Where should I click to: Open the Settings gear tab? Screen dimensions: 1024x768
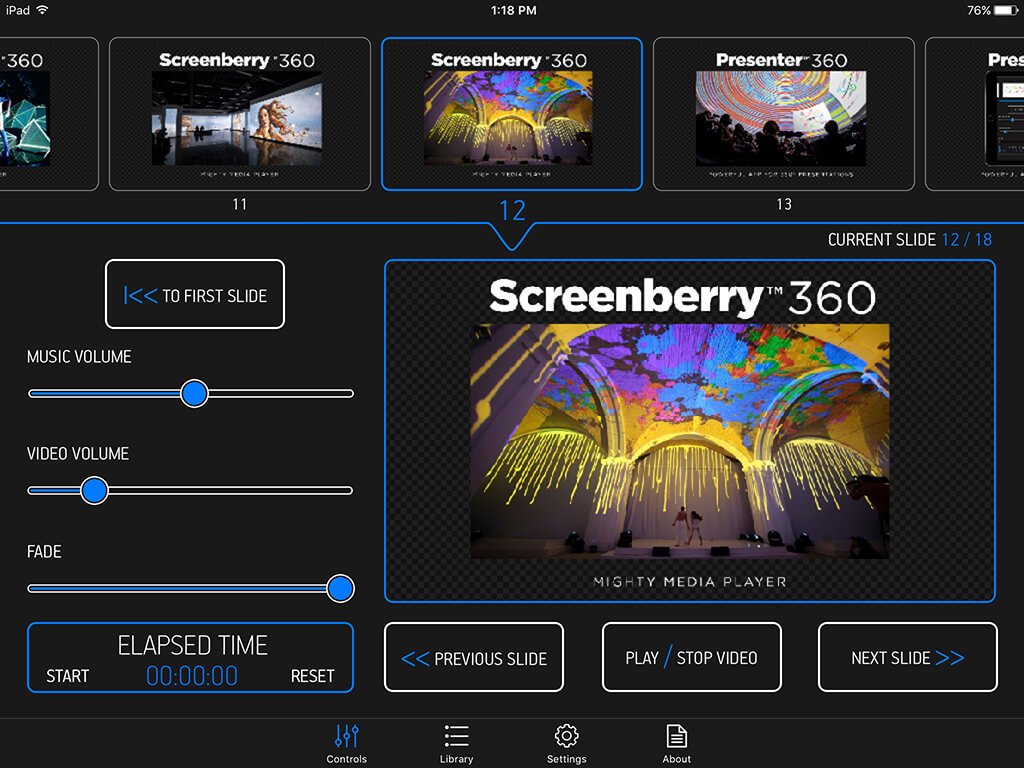pos(566,743)
